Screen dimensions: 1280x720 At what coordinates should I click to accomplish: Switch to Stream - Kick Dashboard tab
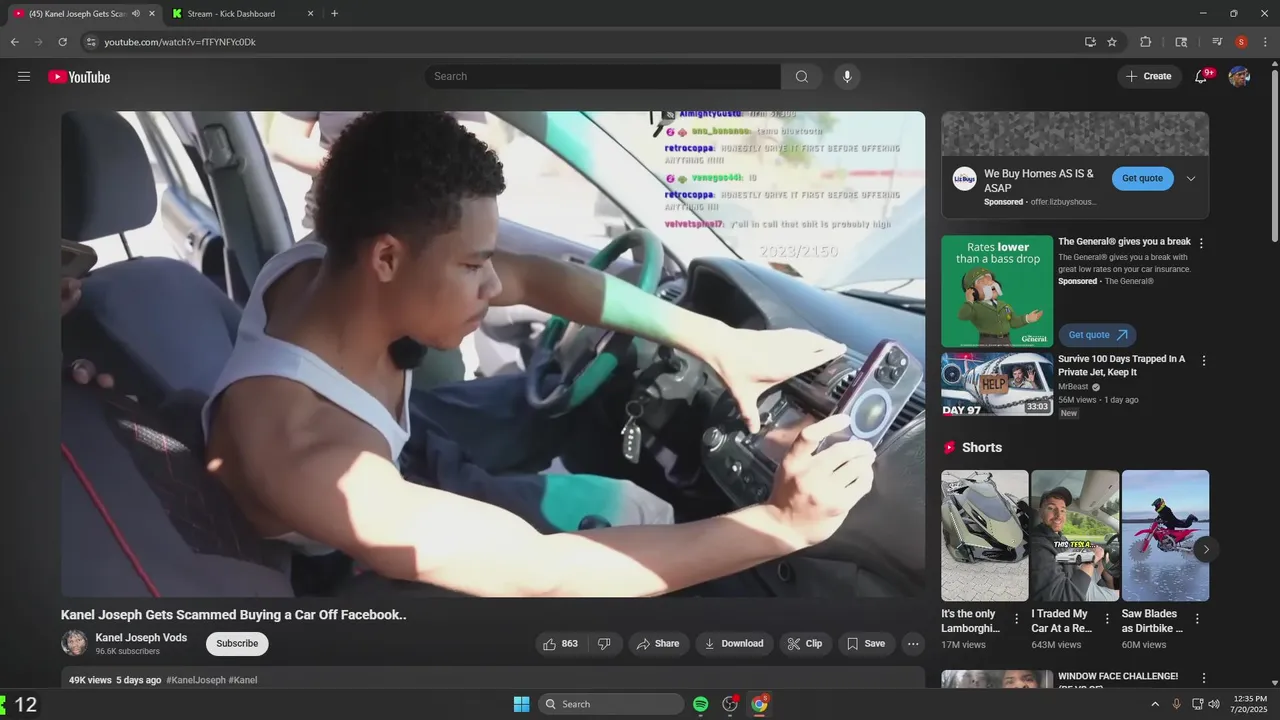click(x=241, y=14)
